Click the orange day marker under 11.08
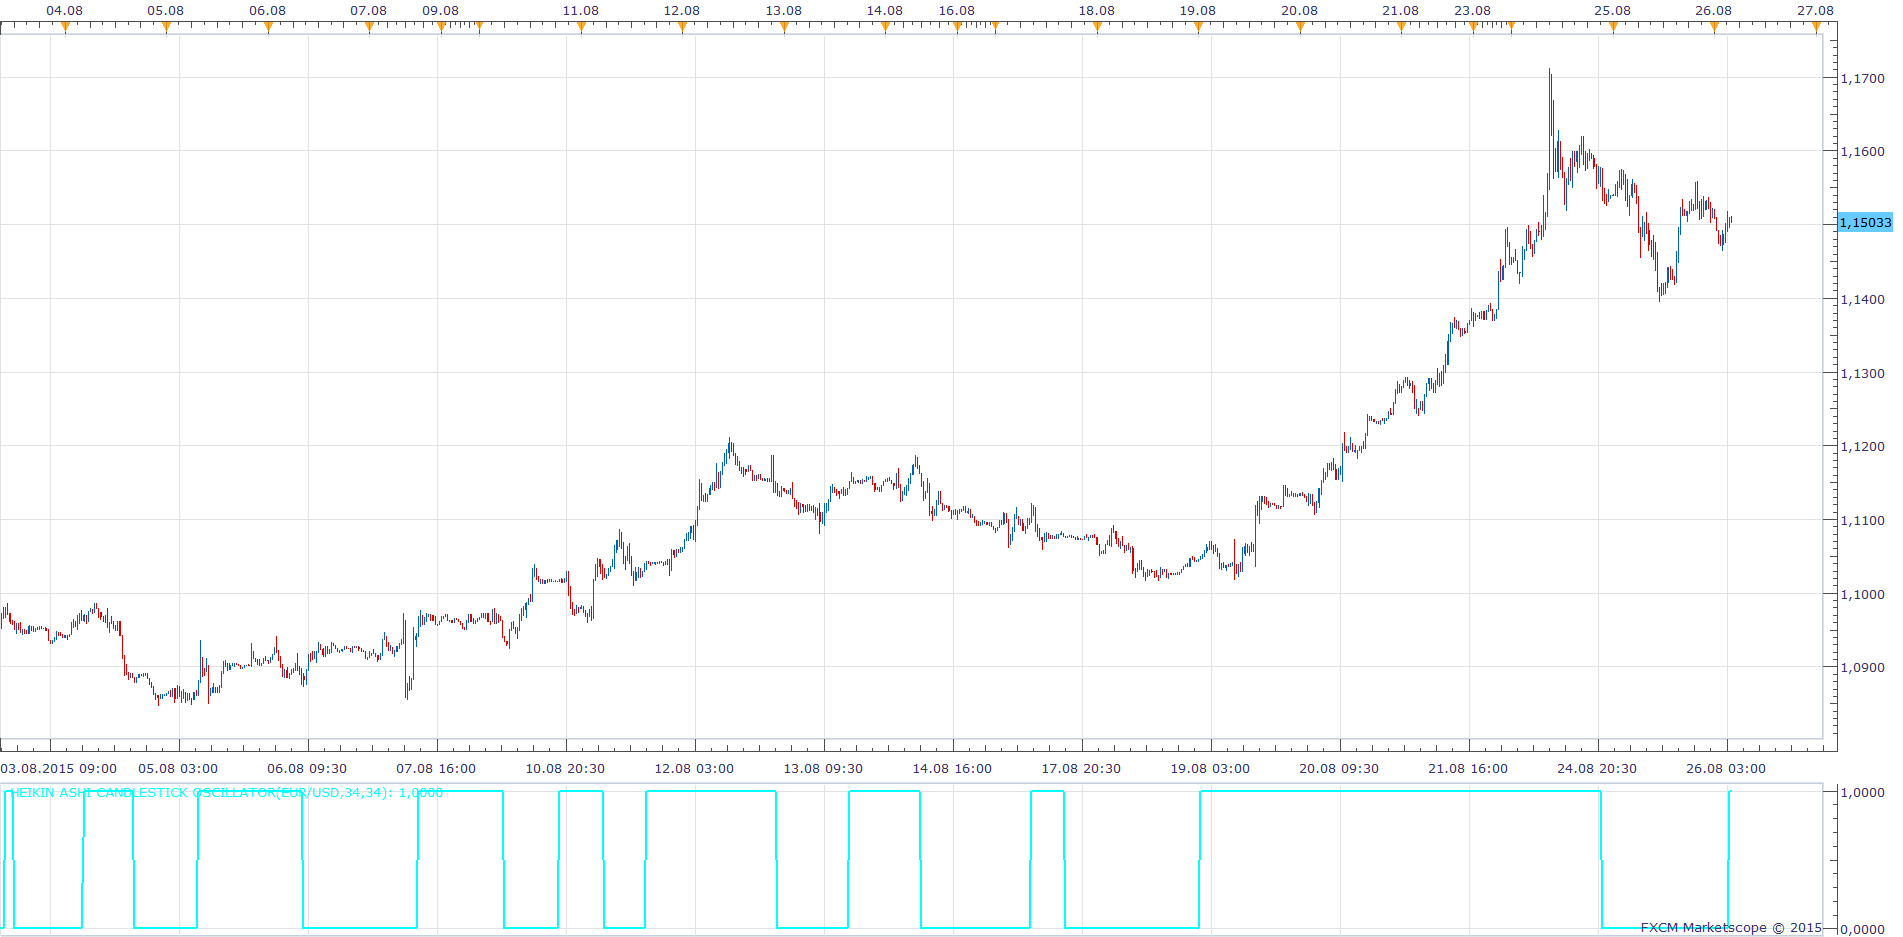The width and height of the screenshot is (1903, 937). 581,27
